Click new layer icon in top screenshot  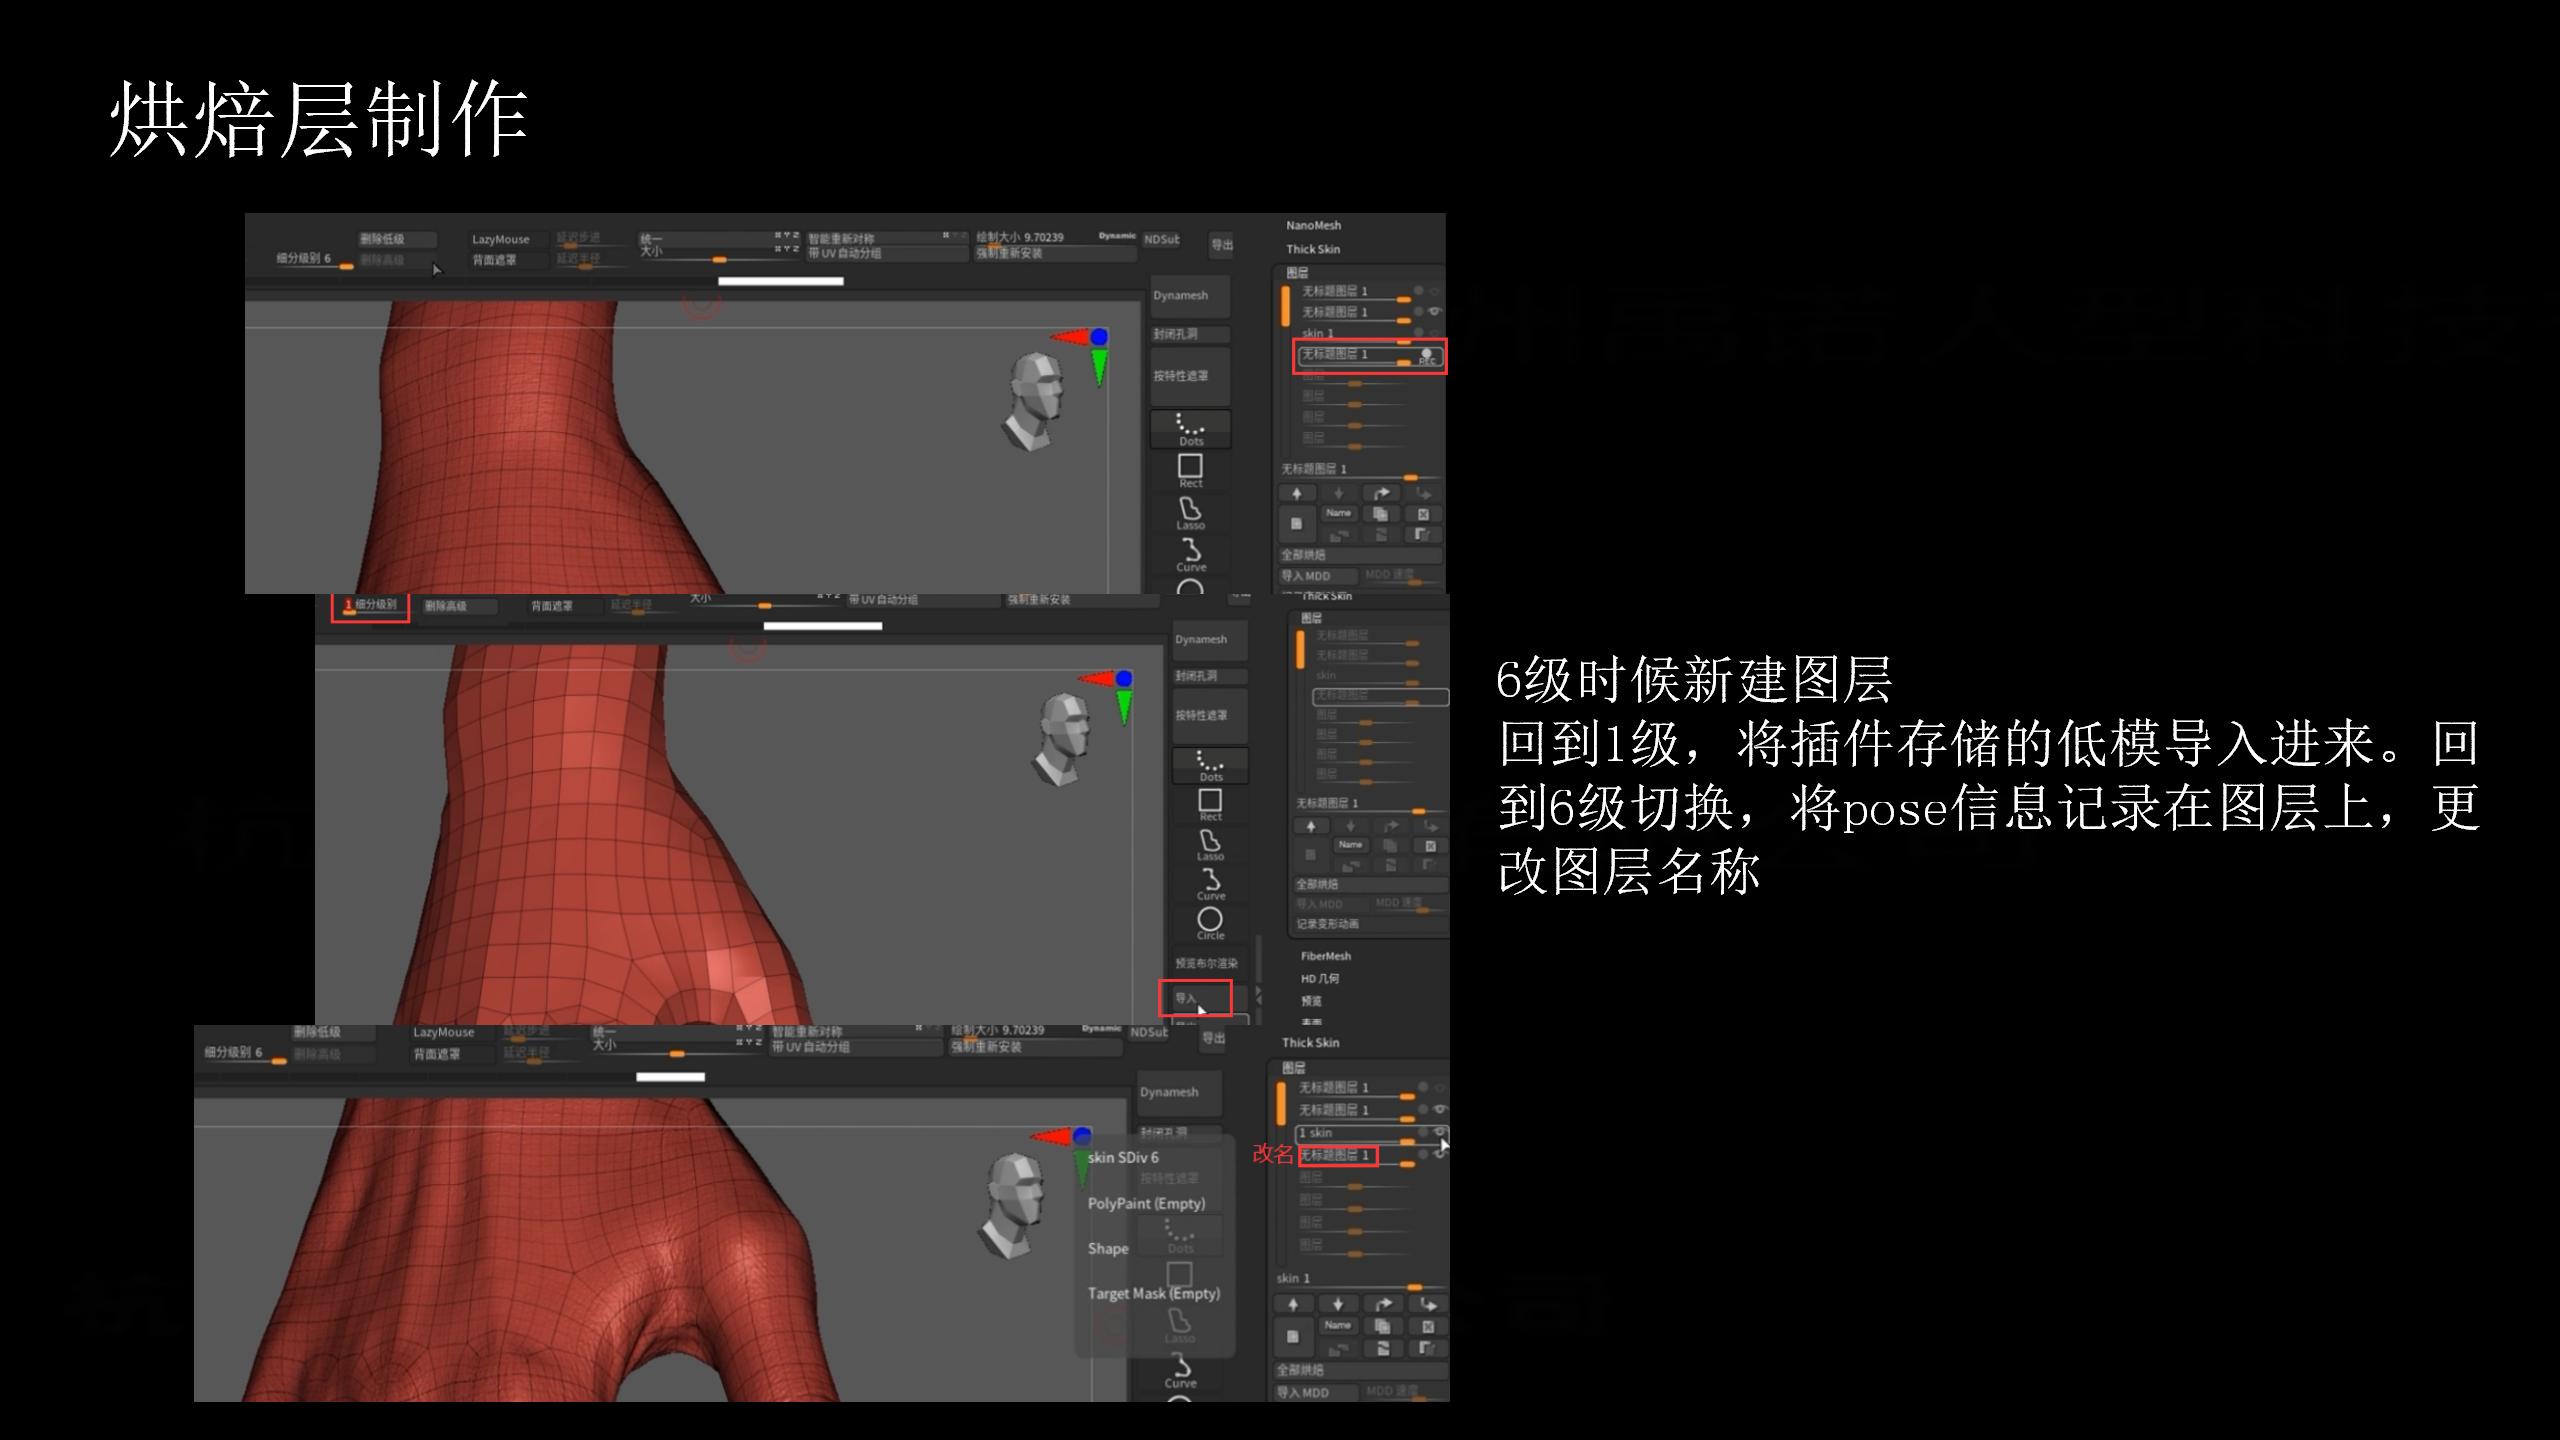coord(1297,523)
